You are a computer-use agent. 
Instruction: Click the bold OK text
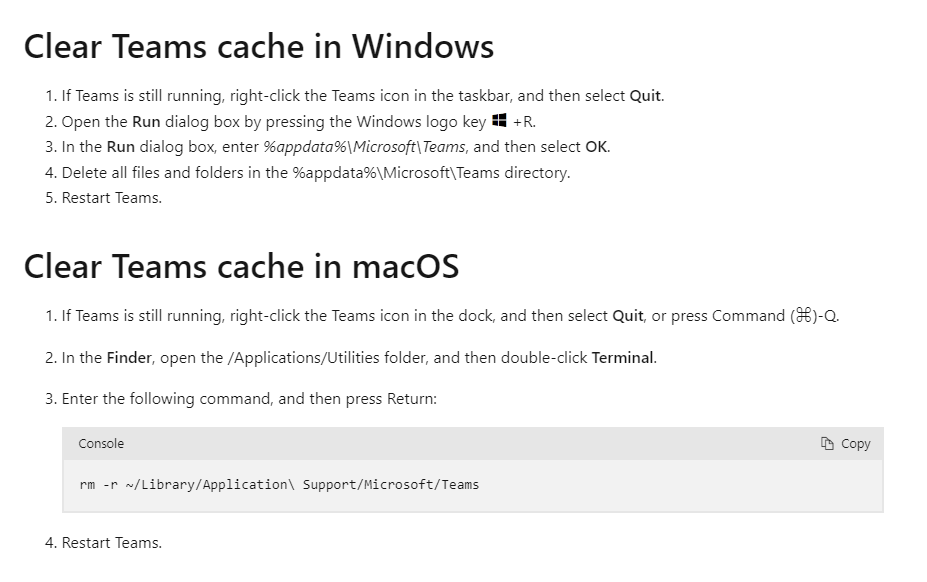[596, 147]
